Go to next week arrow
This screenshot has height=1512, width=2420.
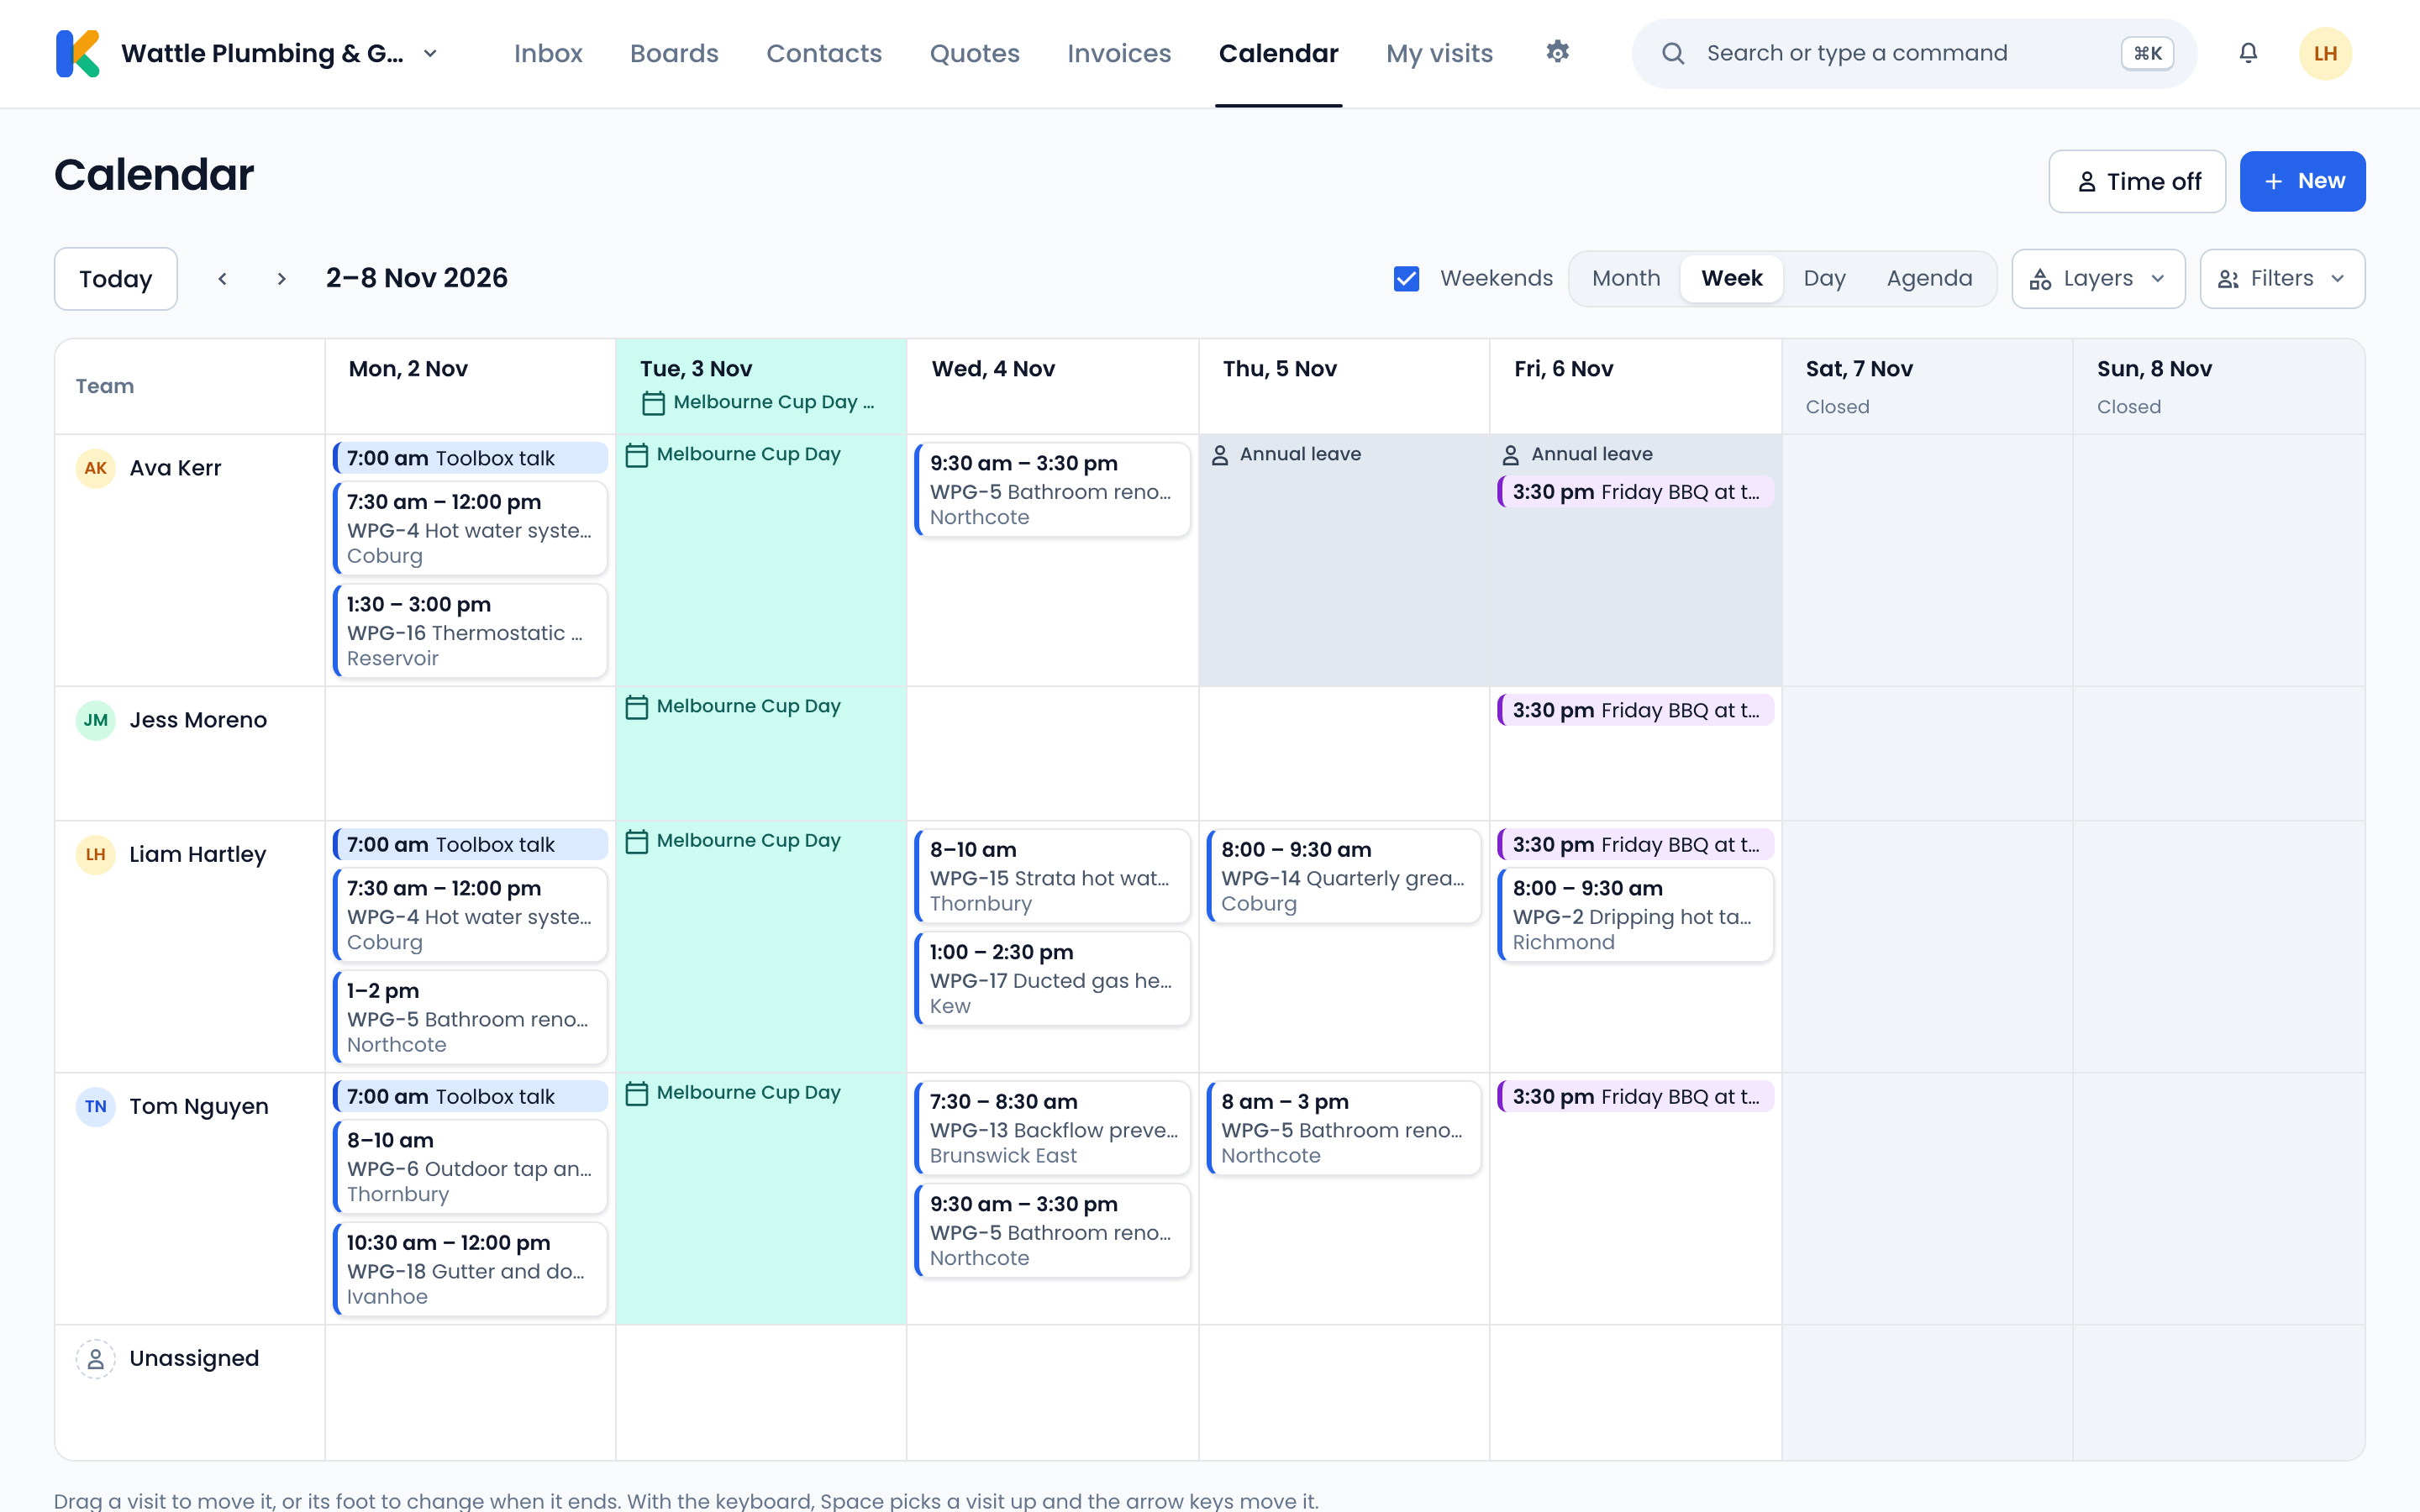point(281,279)
